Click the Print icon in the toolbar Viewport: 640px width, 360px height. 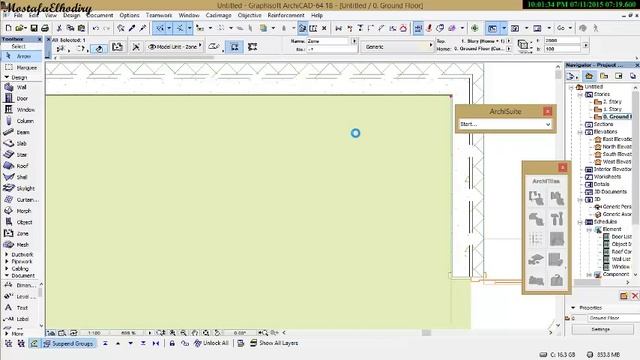[x=45, y=28]
